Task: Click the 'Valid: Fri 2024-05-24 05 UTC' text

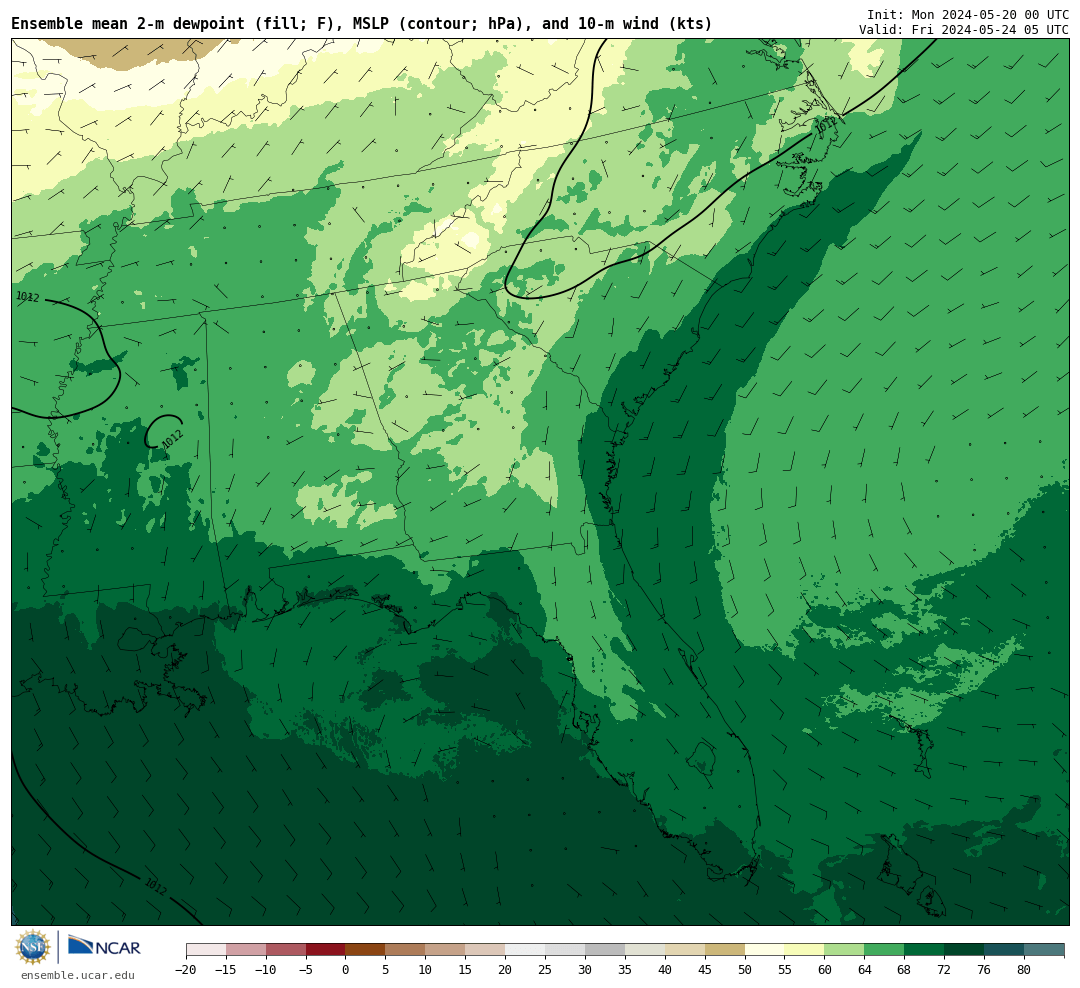Action: (x=964, y=30)
